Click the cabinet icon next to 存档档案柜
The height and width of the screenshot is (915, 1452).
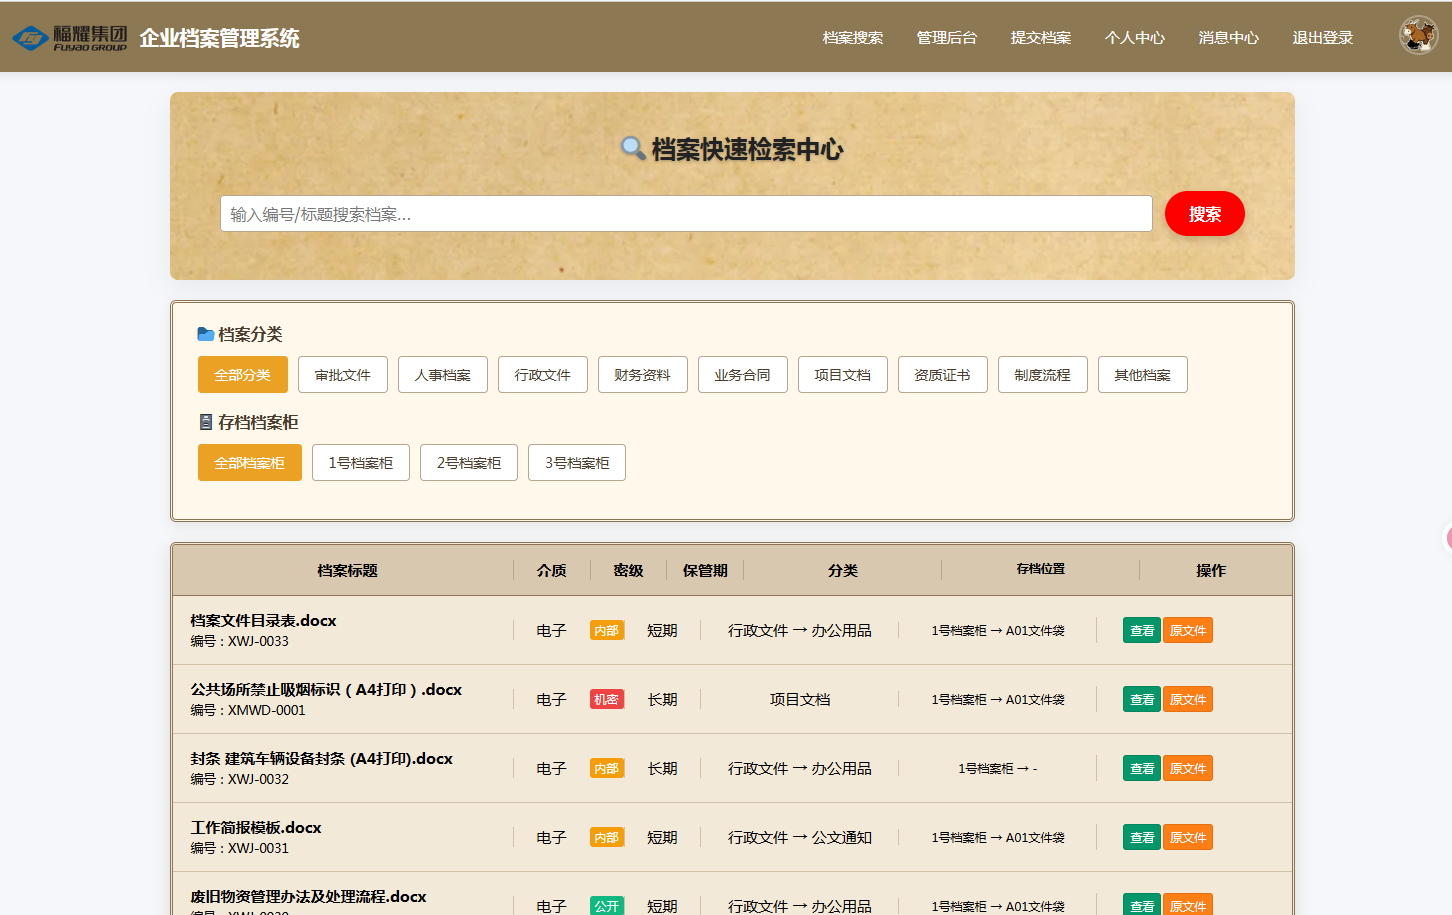[205, 422]
